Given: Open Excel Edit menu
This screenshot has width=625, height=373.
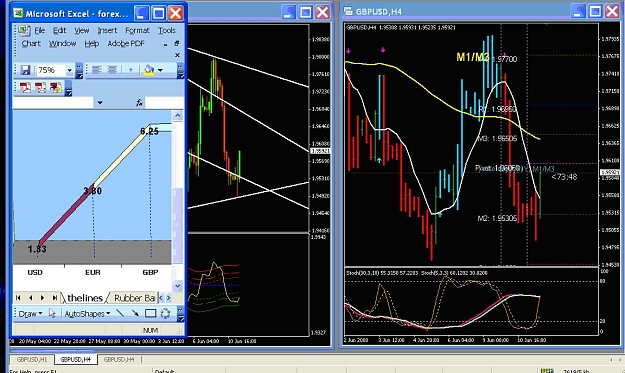Looking at the screenshot, I should [x=59, y=30].
